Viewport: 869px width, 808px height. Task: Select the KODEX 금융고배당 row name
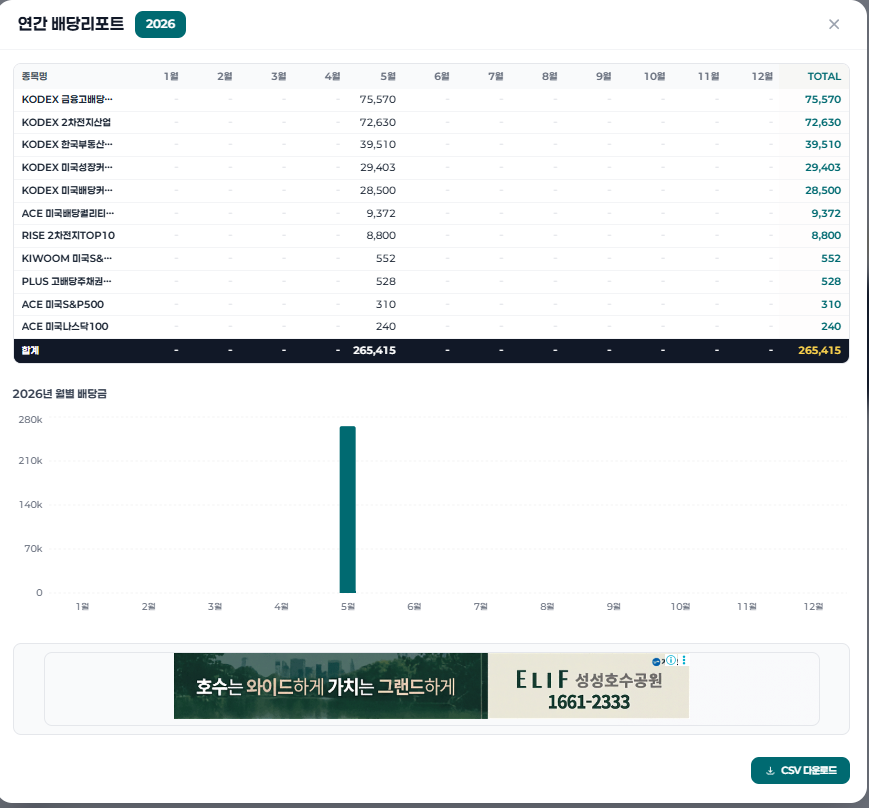tap(67, 99)
